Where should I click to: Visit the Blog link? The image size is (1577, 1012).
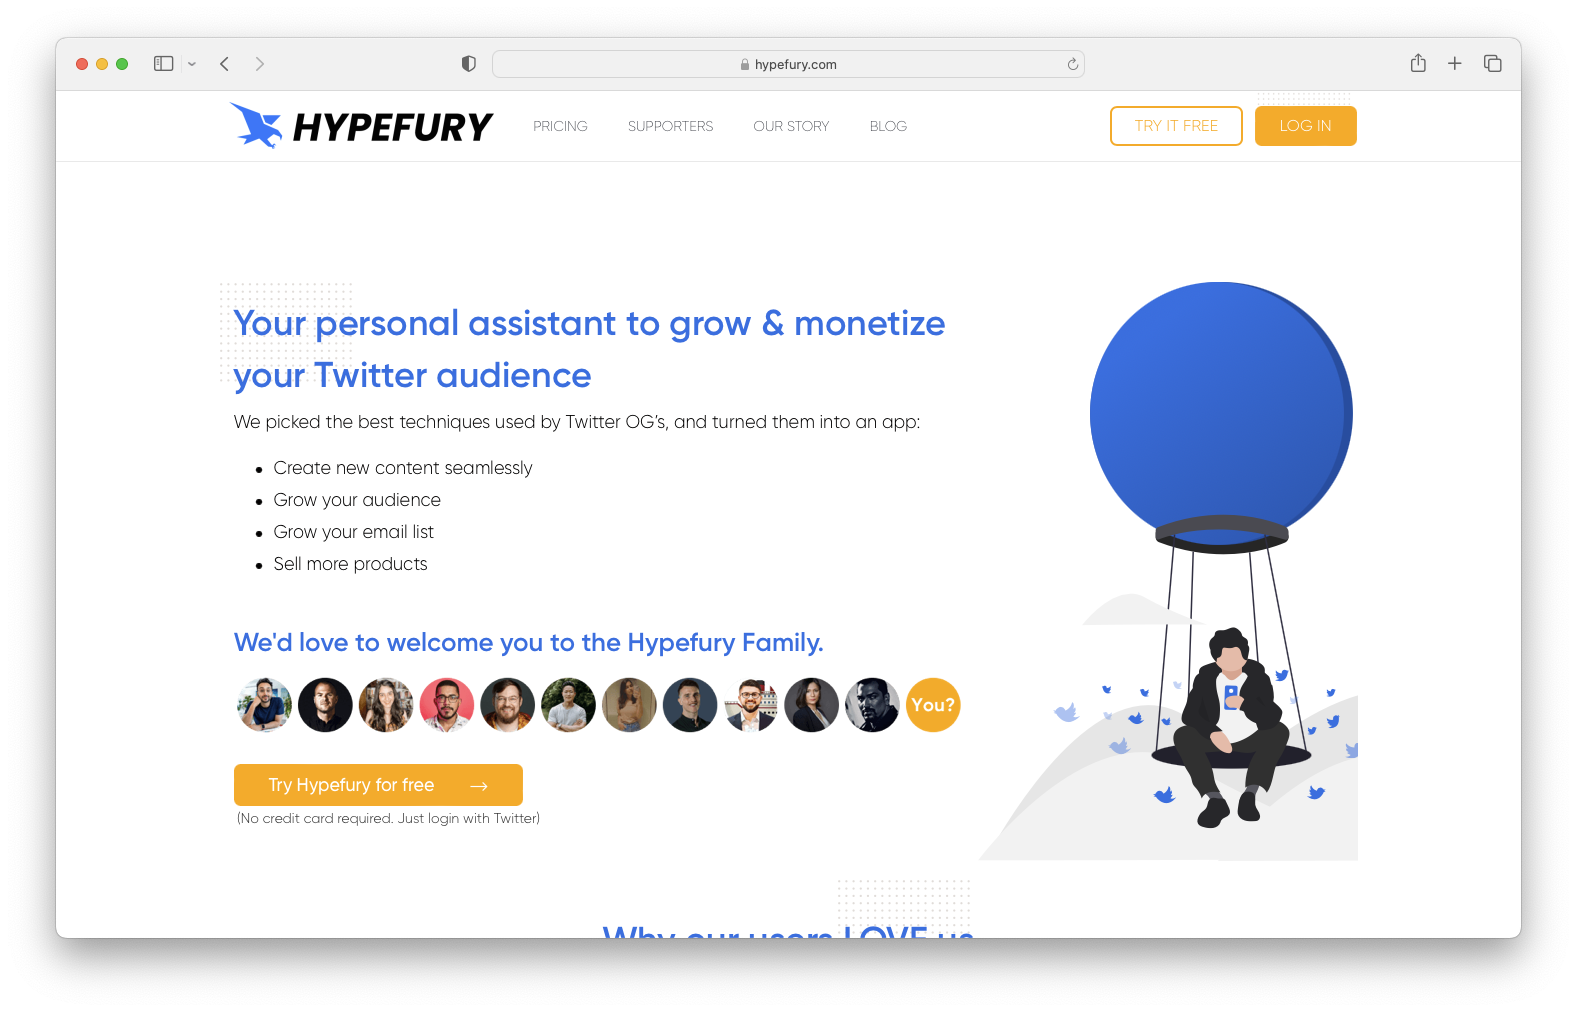tap(888, 126)
